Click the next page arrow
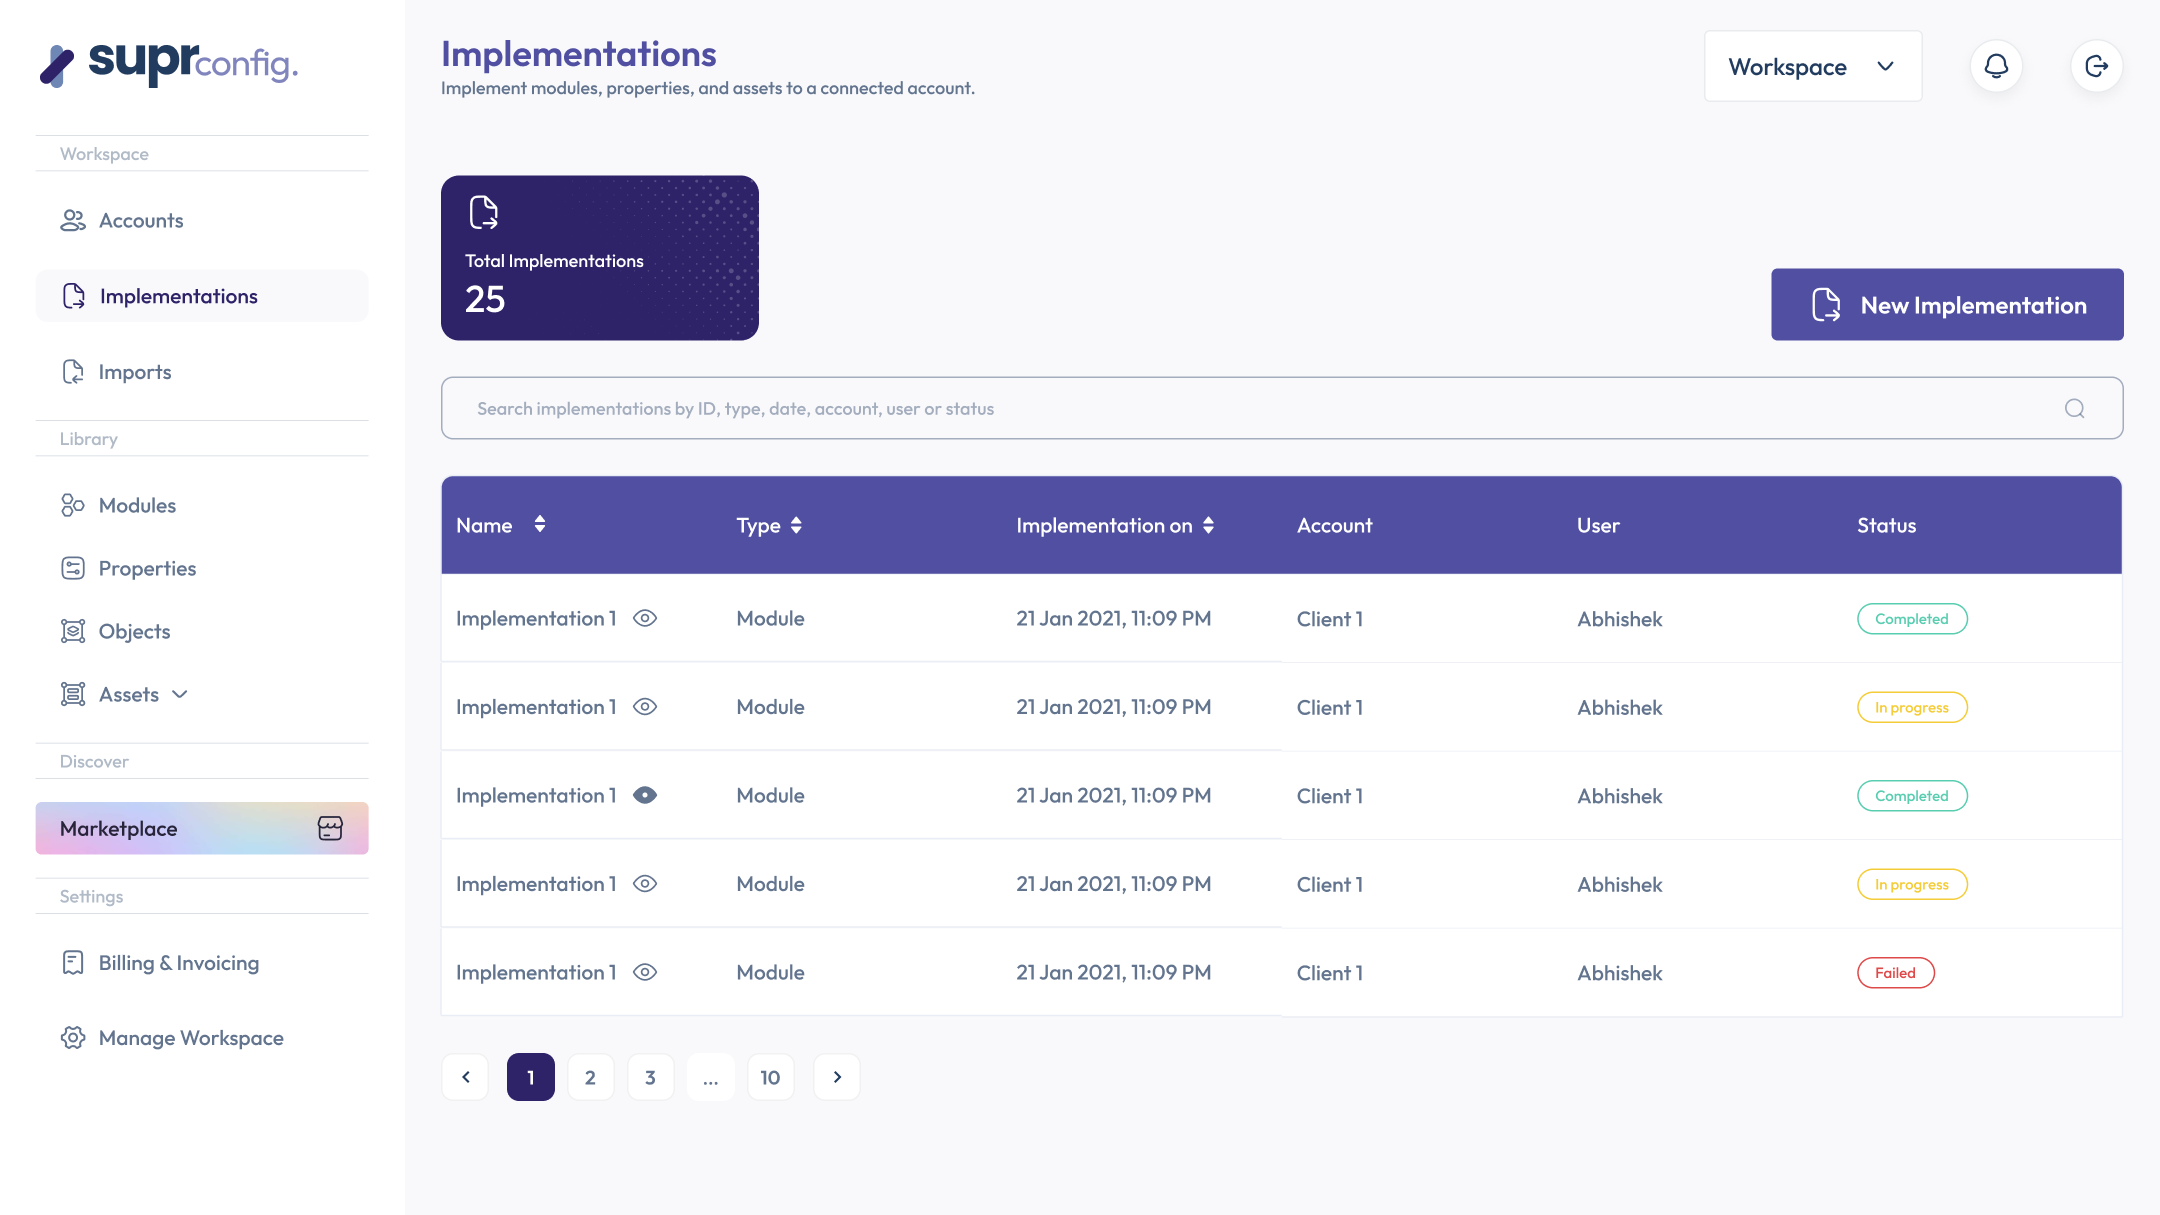The width and height of the screenshot is (2160, 1215). 837,1077
